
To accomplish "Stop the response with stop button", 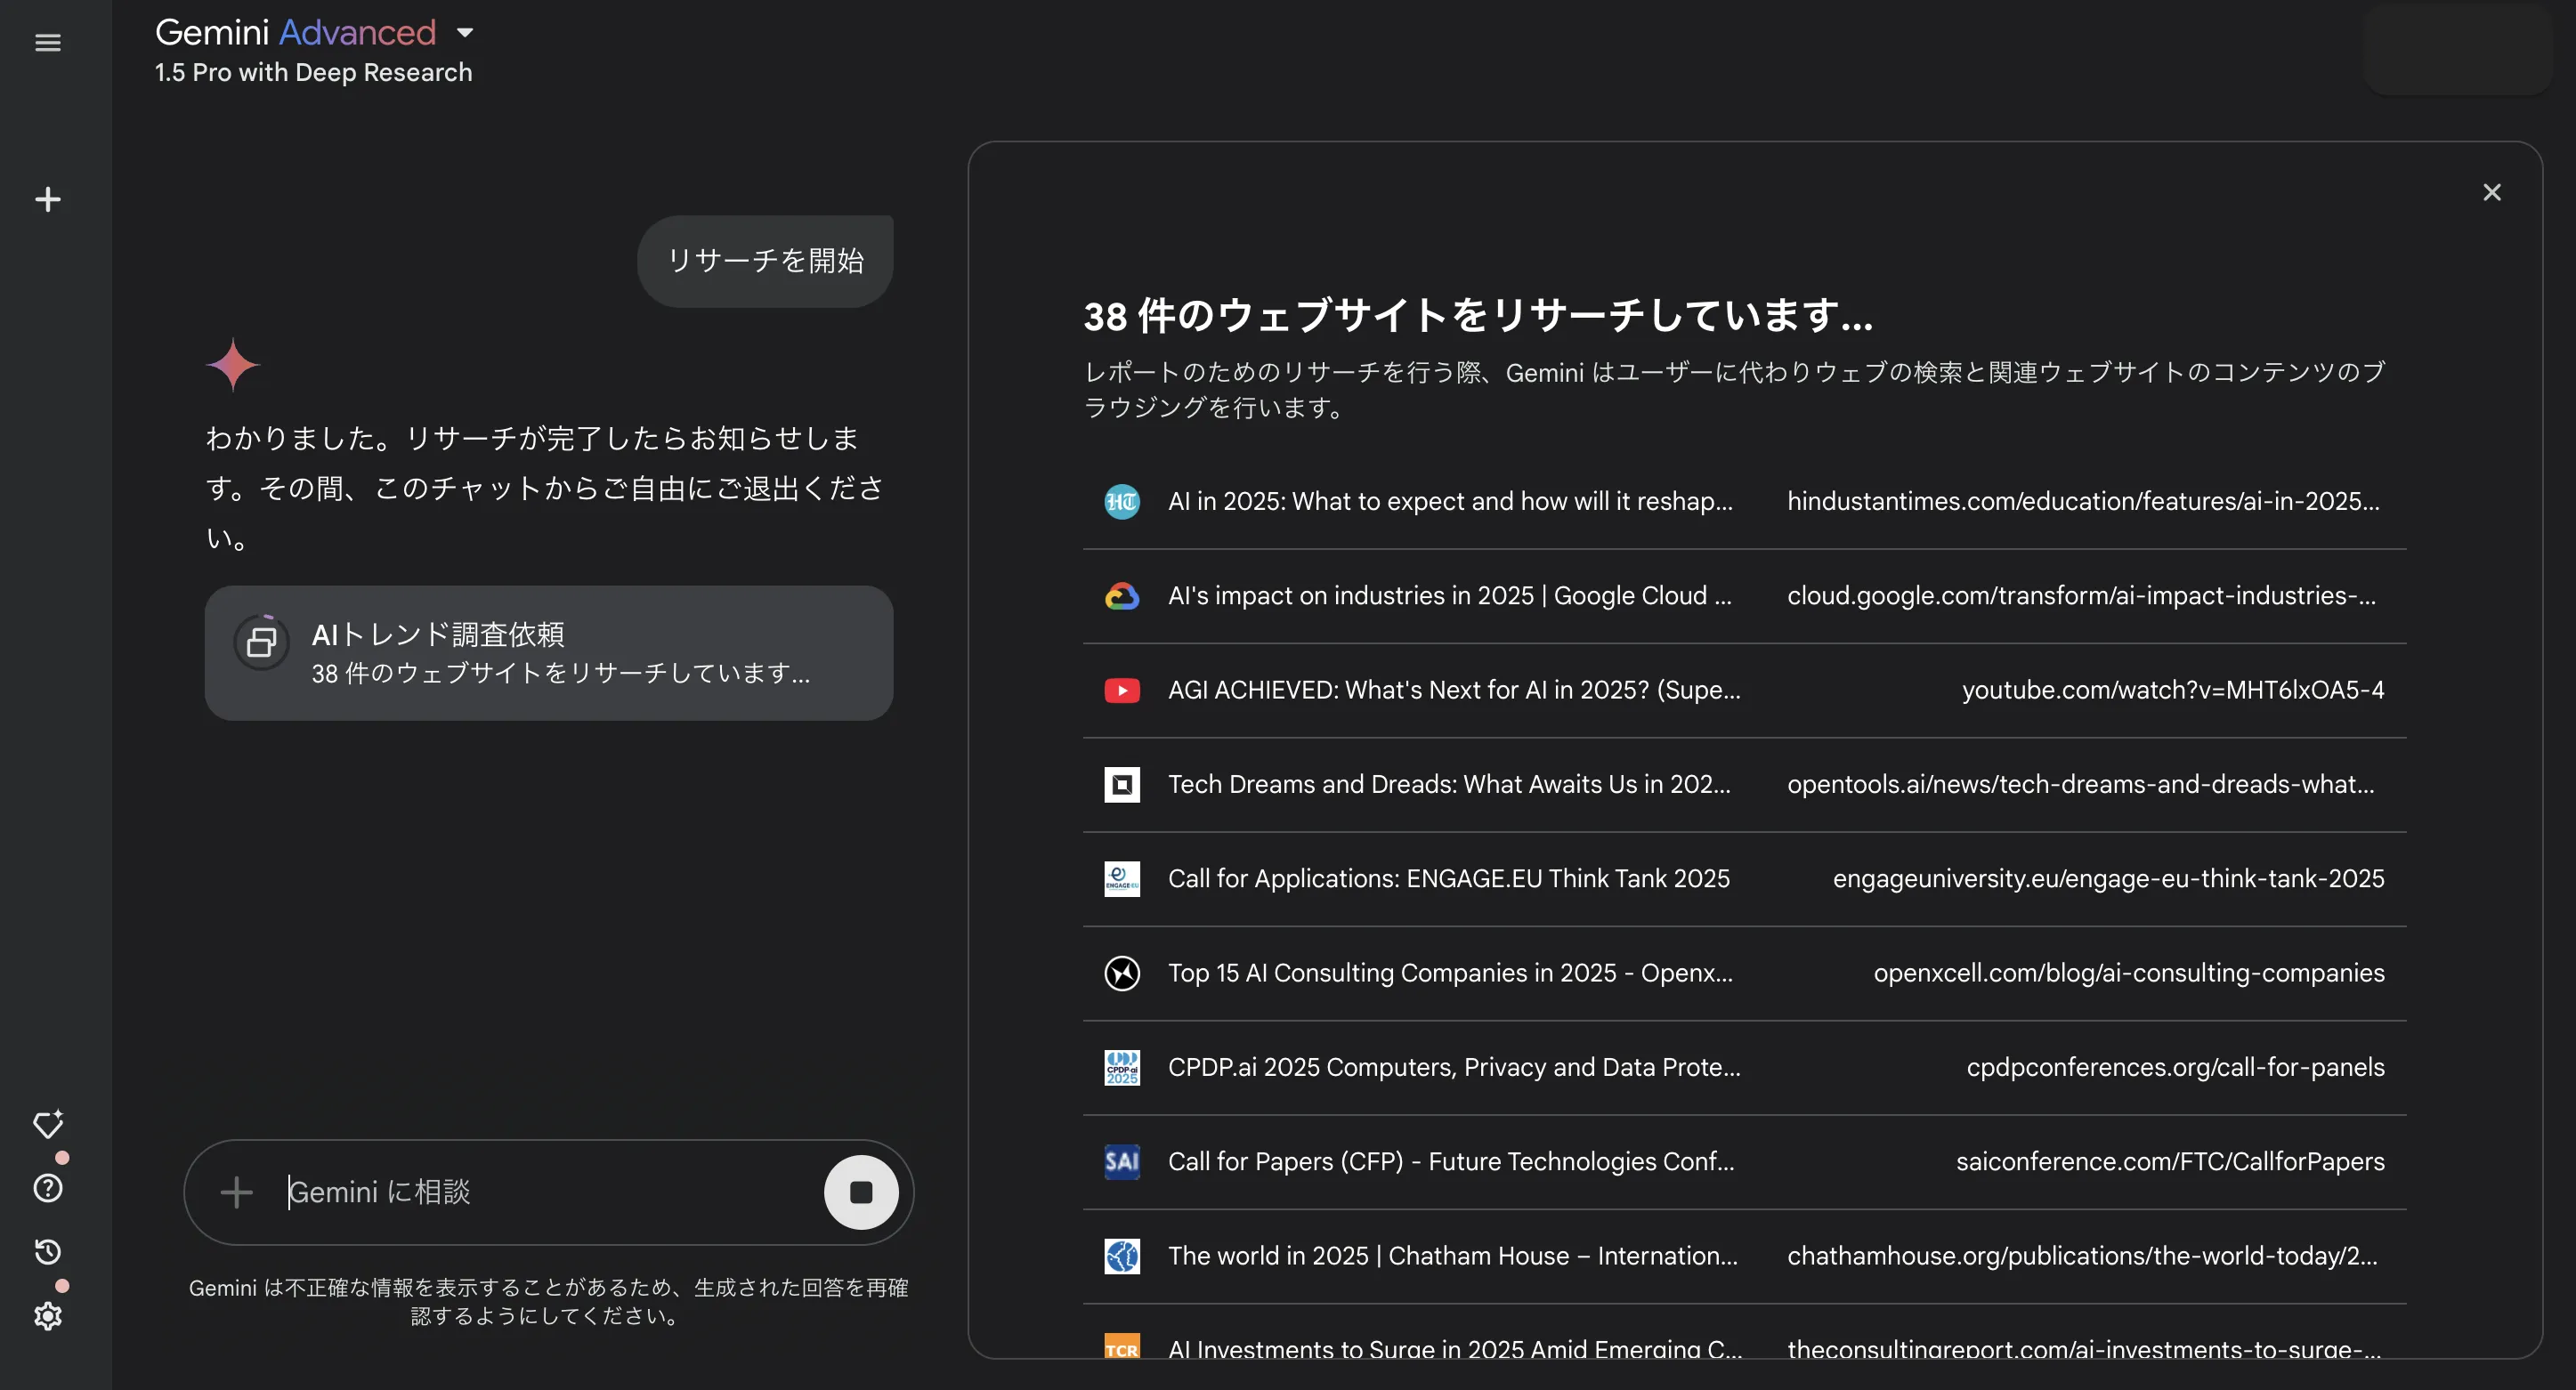I will click(861, 1192).
